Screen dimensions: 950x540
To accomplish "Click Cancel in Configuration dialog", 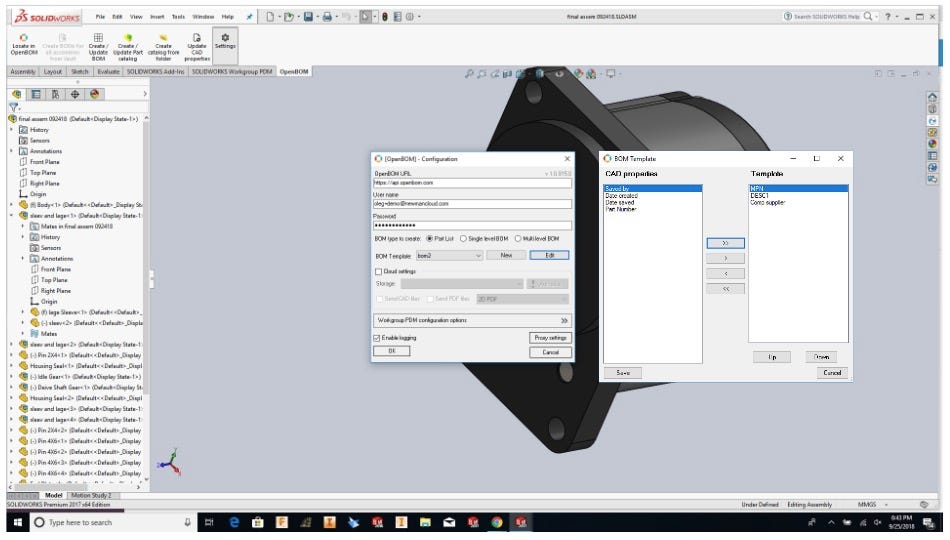I will pyautogui.click(x=550, y=352).
